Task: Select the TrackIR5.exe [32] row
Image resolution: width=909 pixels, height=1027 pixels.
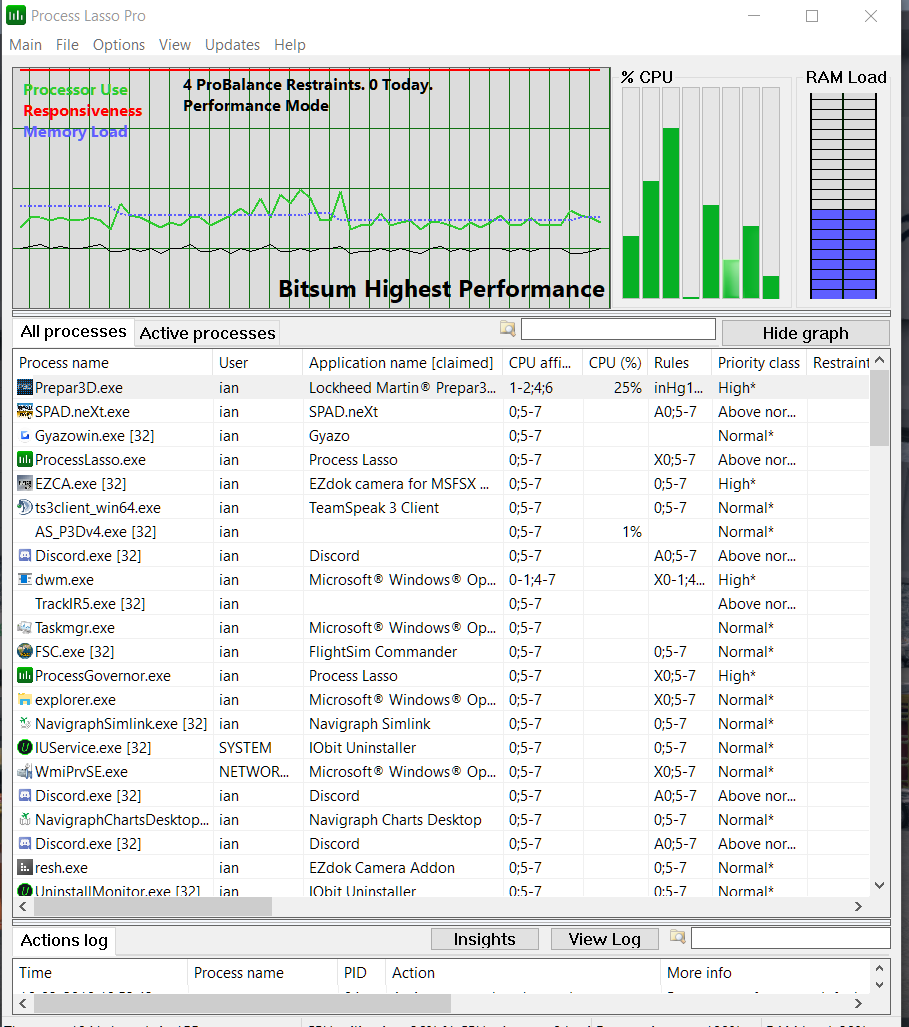Action: pyautogui.click(x=441, y=604)
